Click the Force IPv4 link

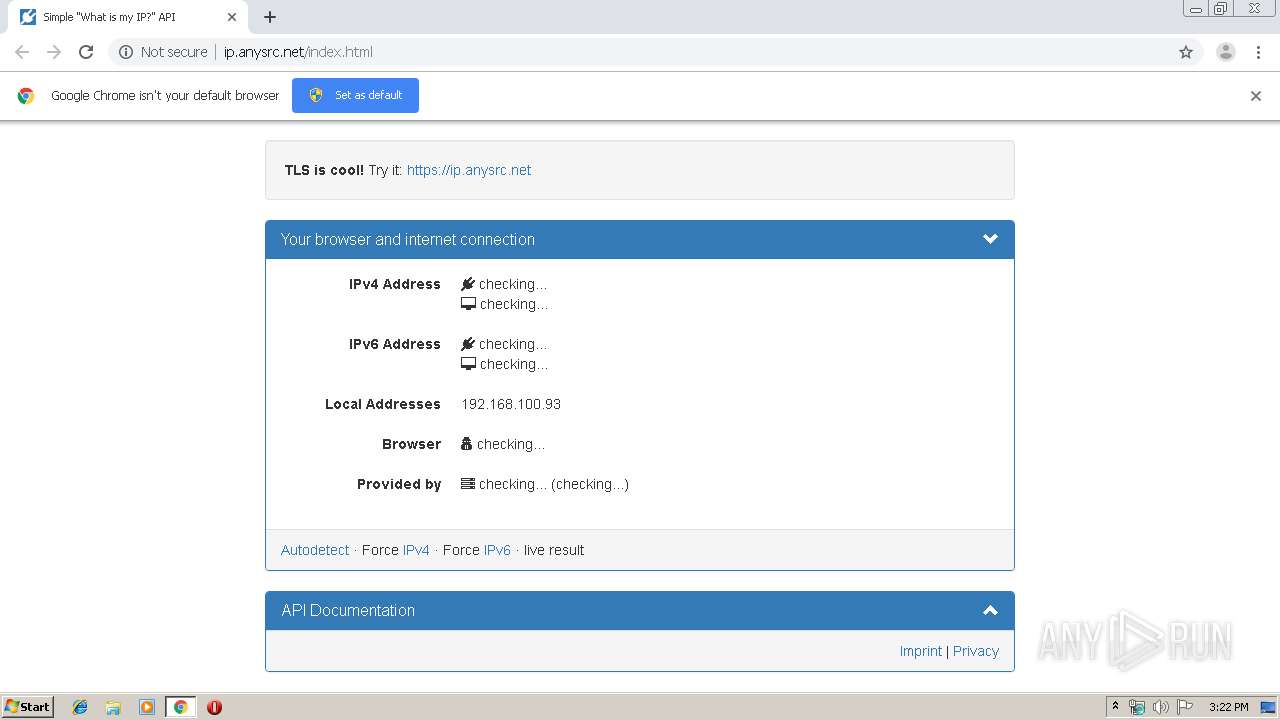click(x=416, y=550)
